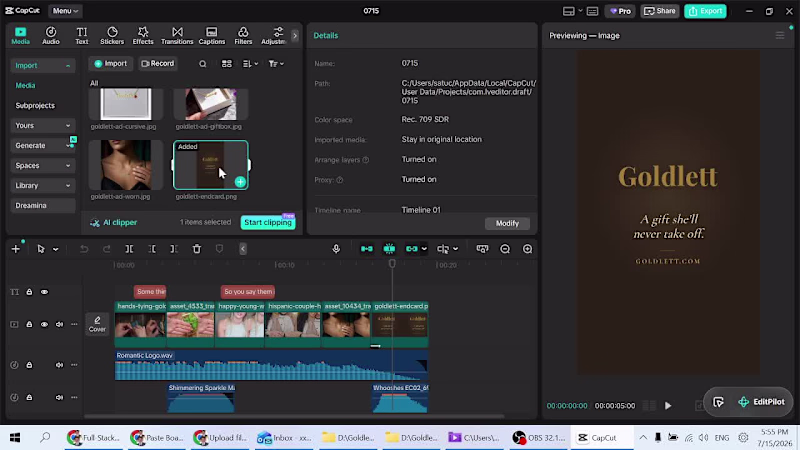The height and width of the screenshot is (450, 800).
Task: Start voiceover recording with microphone icon
Action: [x=336, y=249]
